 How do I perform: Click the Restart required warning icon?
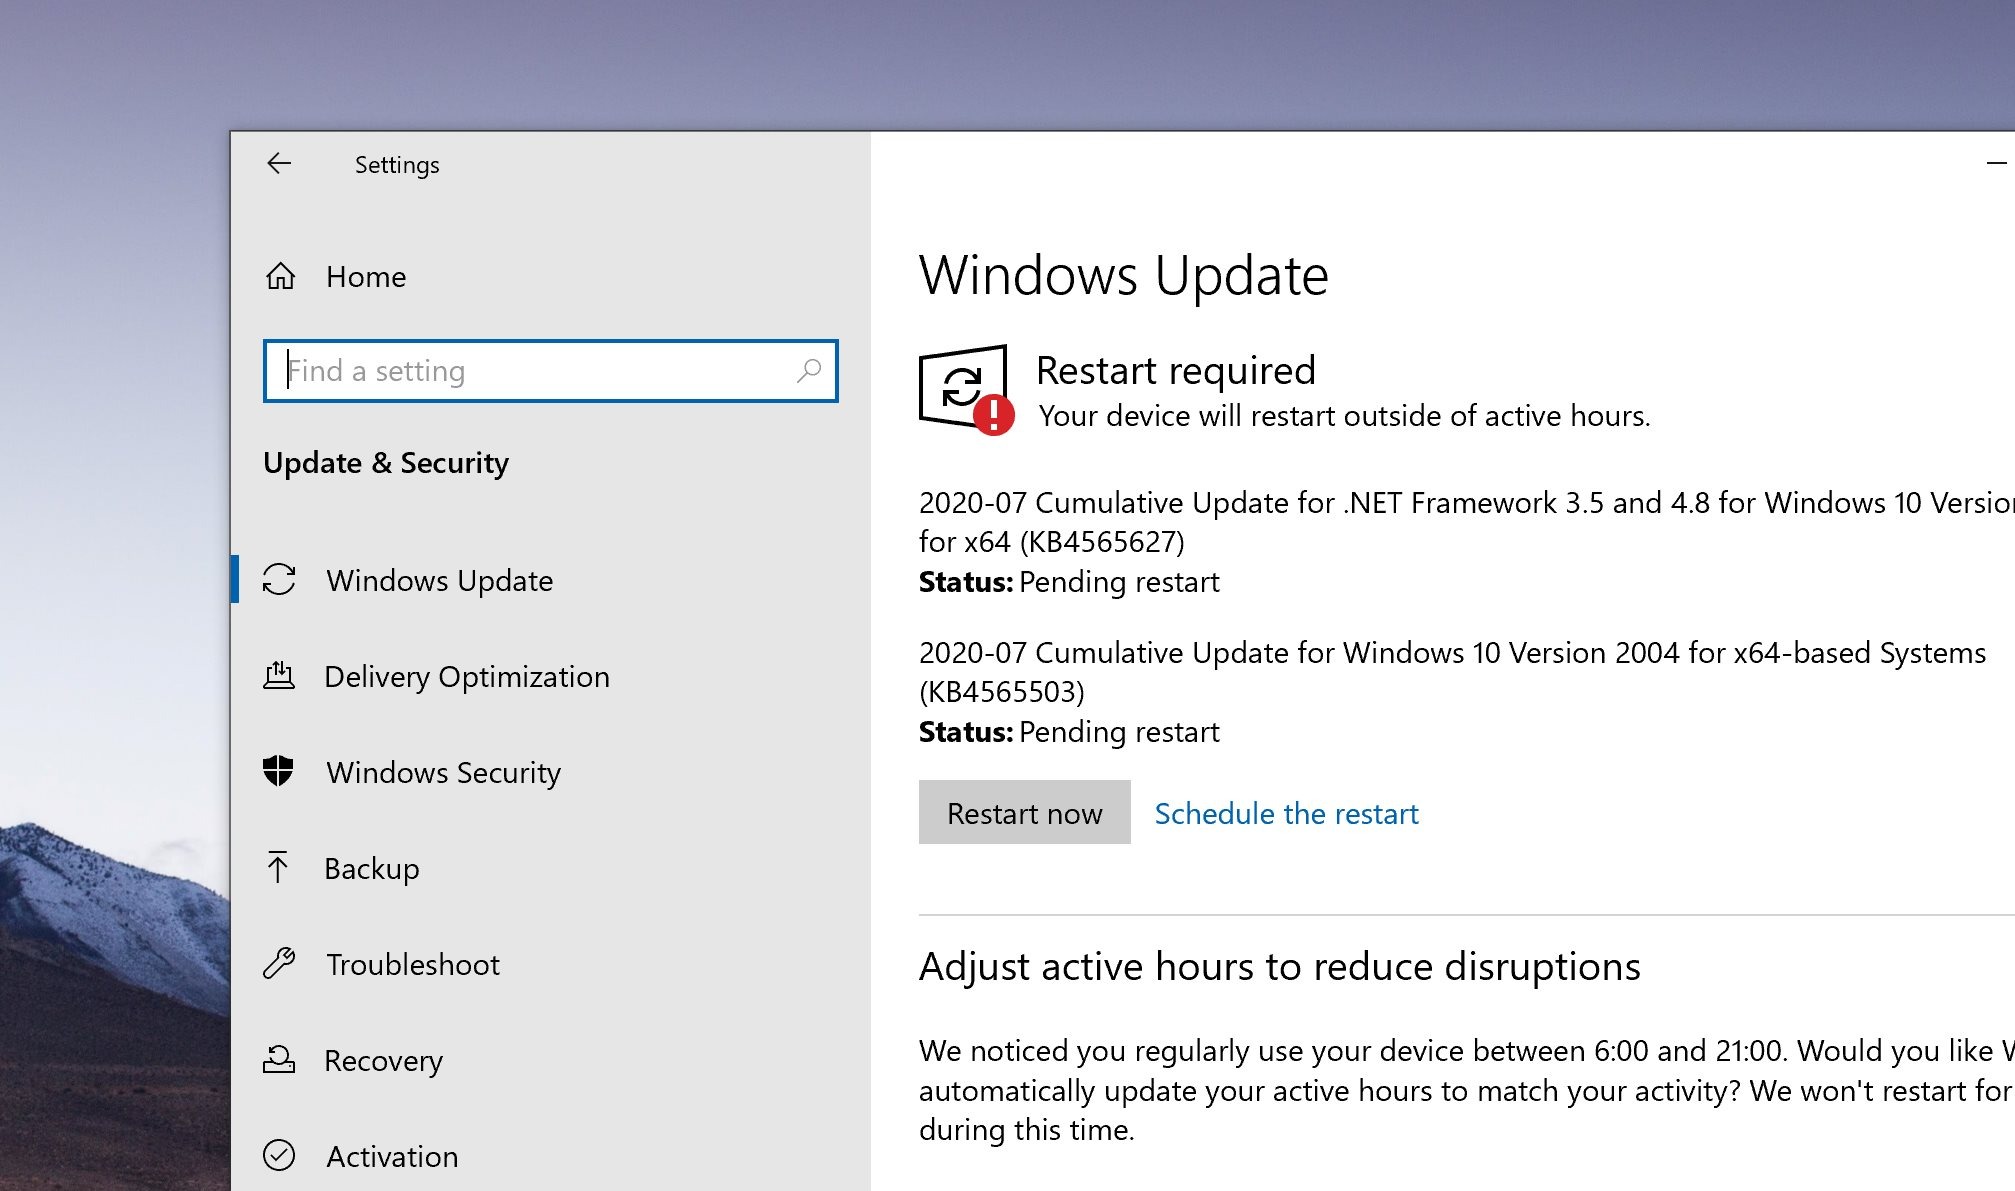pos(962,385)
